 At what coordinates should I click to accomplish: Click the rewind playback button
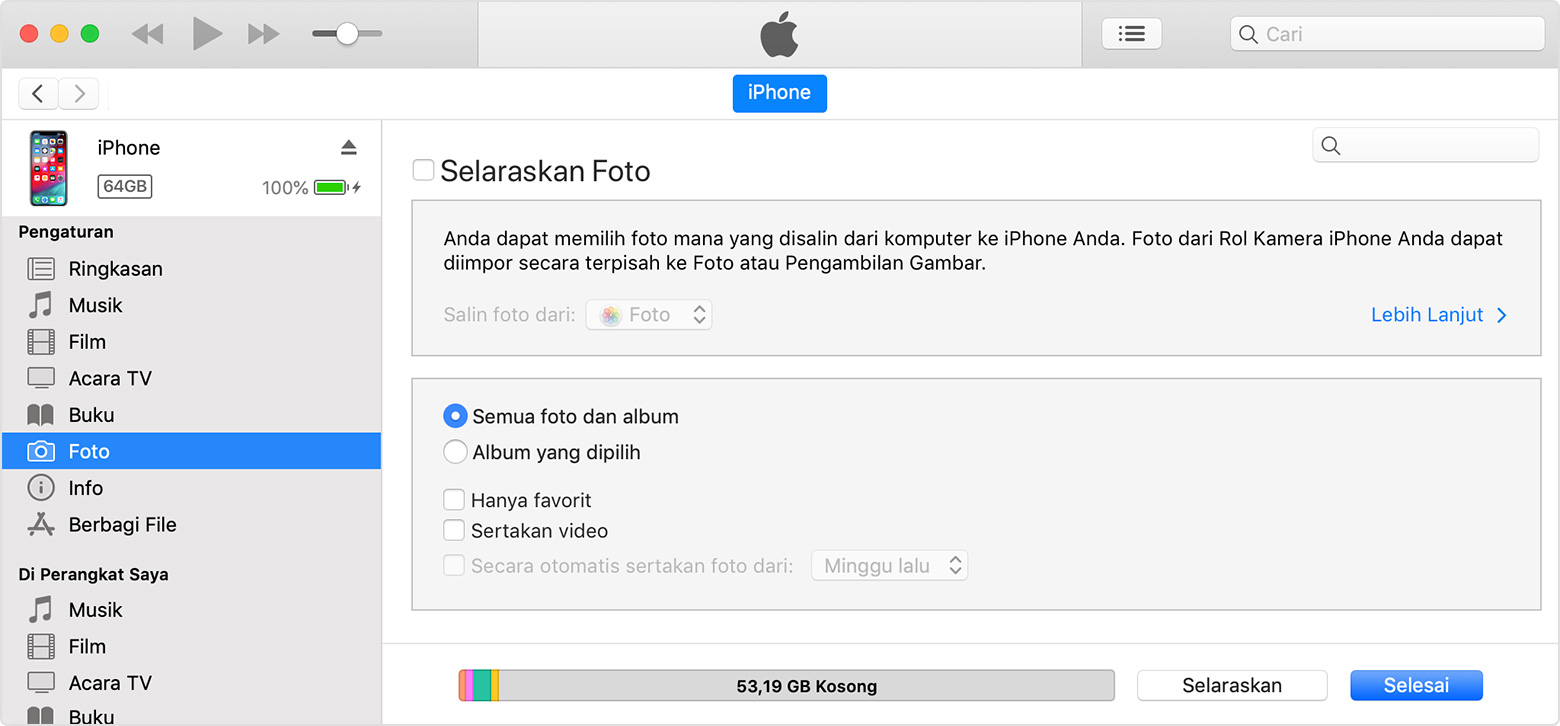[147, 34]
